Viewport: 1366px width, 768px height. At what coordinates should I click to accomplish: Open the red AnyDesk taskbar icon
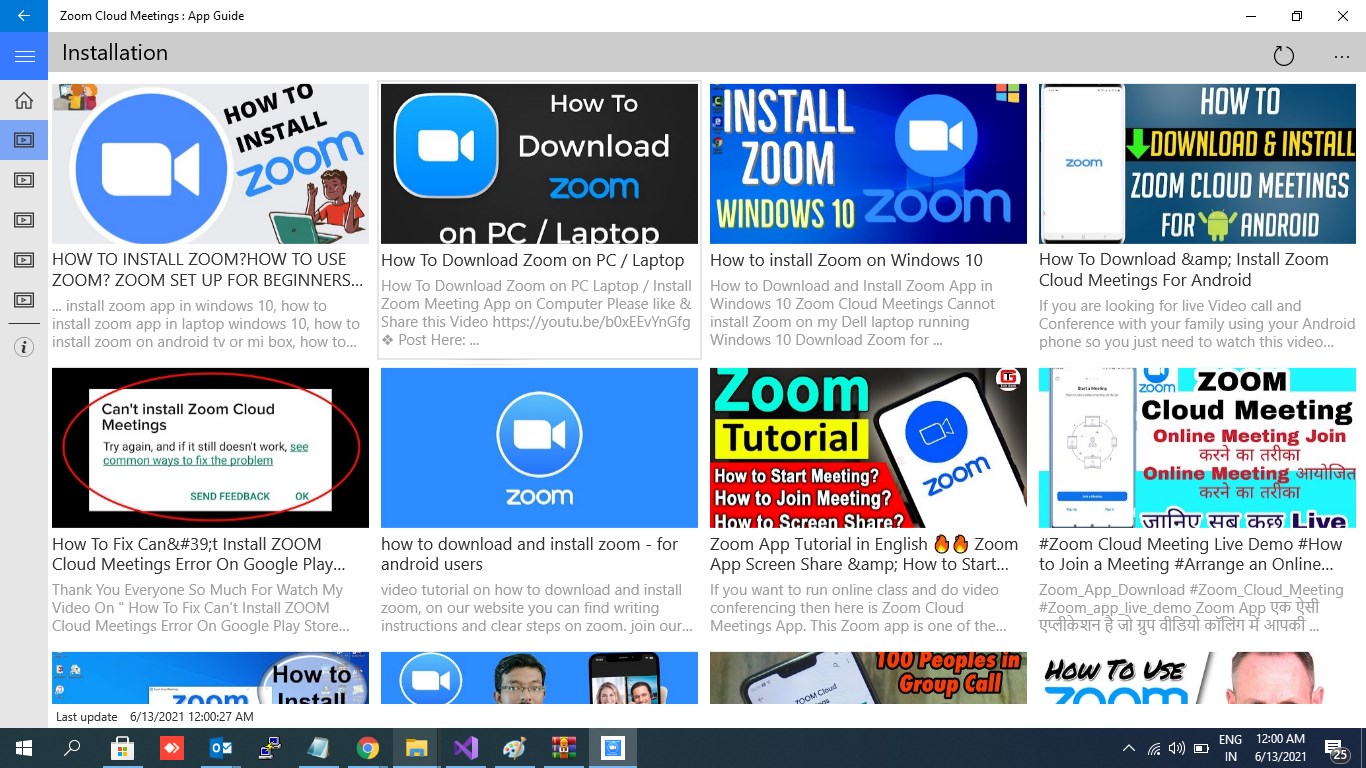[171, 748]
